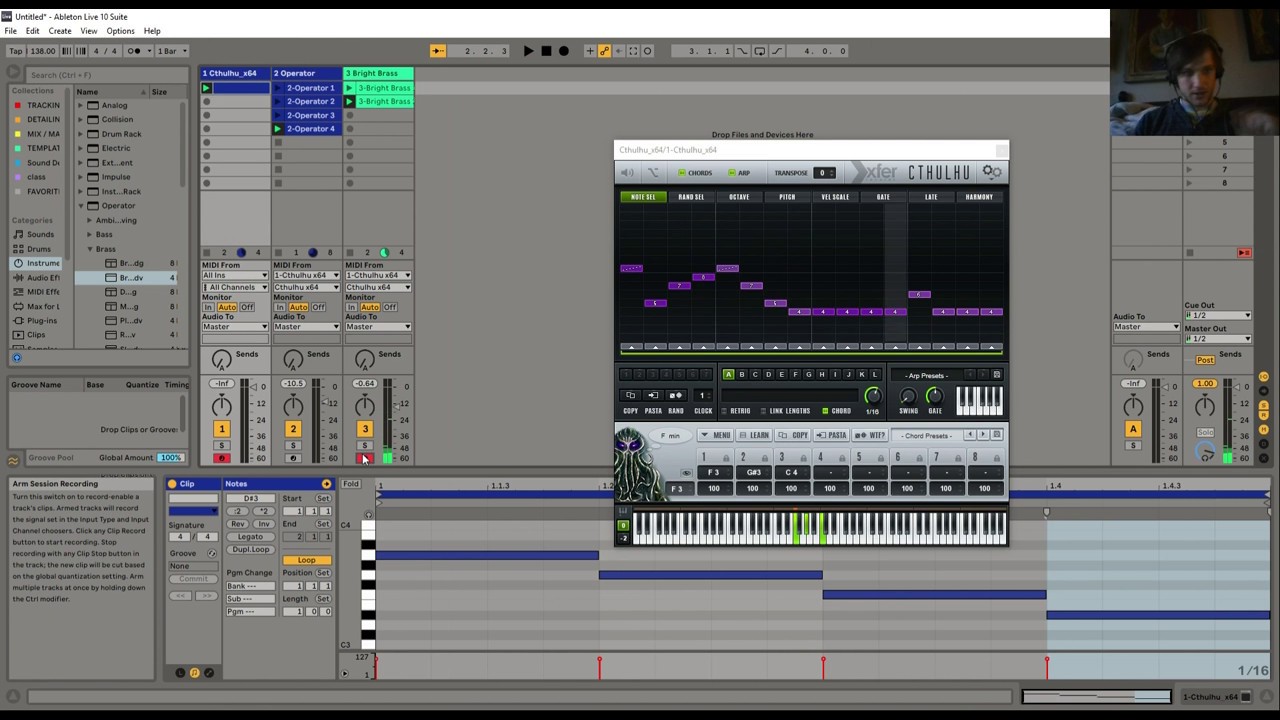Solo track 2 Operator

click(293, 446)
